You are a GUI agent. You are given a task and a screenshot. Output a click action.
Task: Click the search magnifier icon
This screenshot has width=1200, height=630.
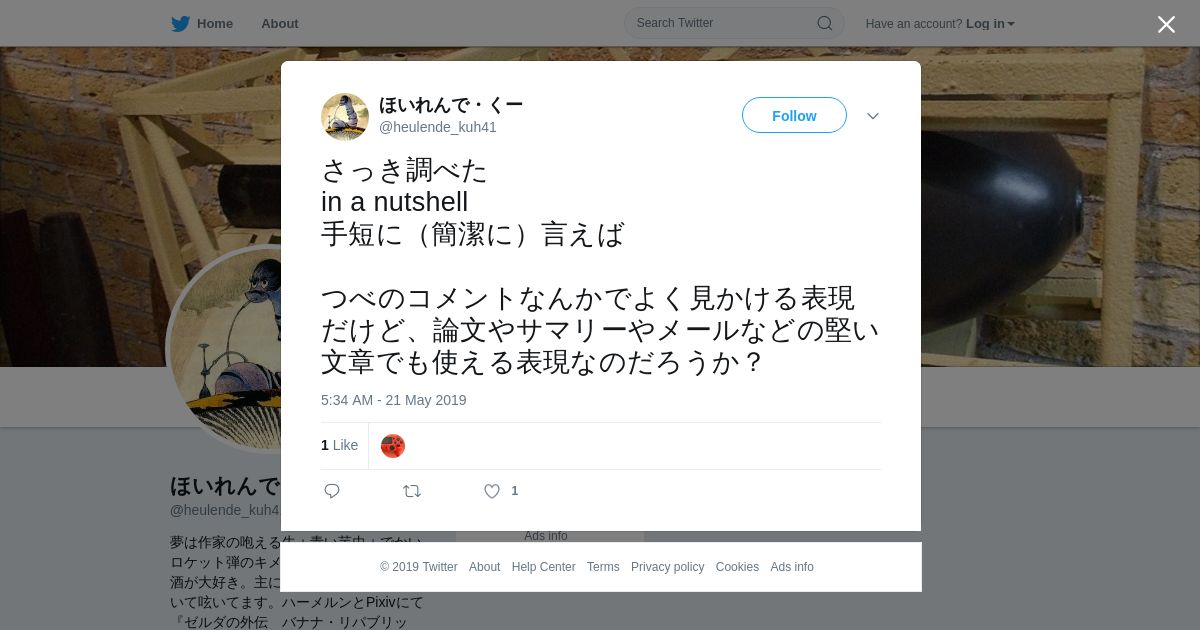point(825,23)
